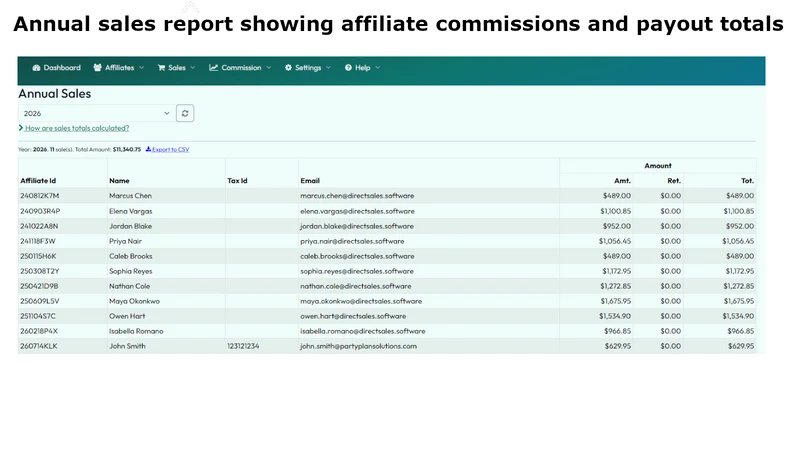Open the Help menu
Screen dimensions: 800x450
click(362, 68)
